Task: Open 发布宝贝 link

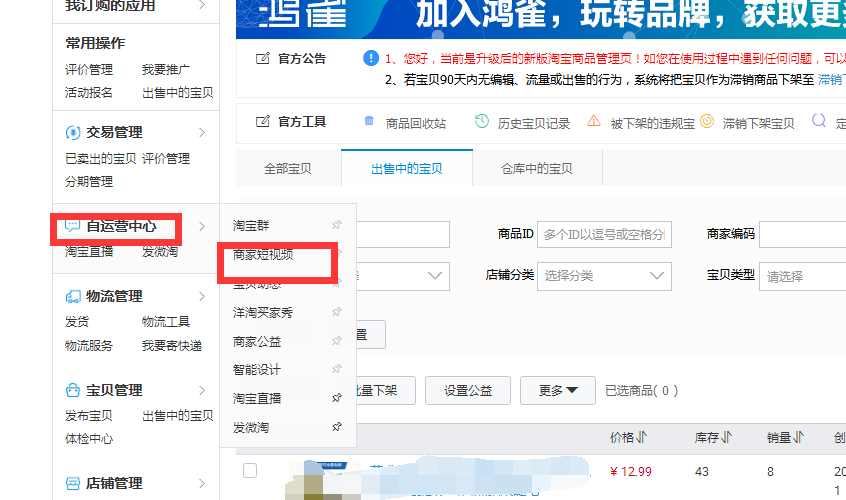Action: click(x=89, y=416)
